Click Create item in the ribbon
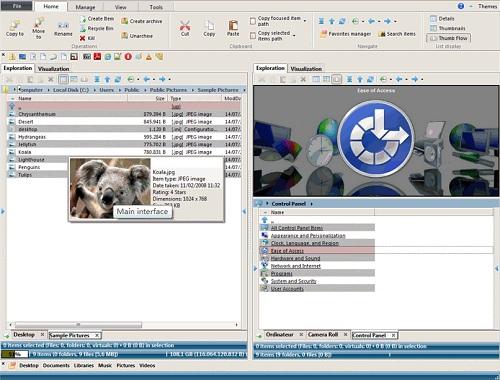Screen dimensions: 500x380 pos(97,19)
